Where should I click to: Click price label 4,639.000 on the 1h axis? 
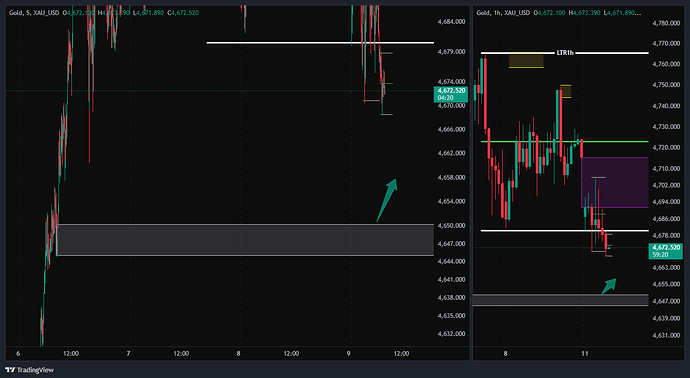click(x=666, y=318)
